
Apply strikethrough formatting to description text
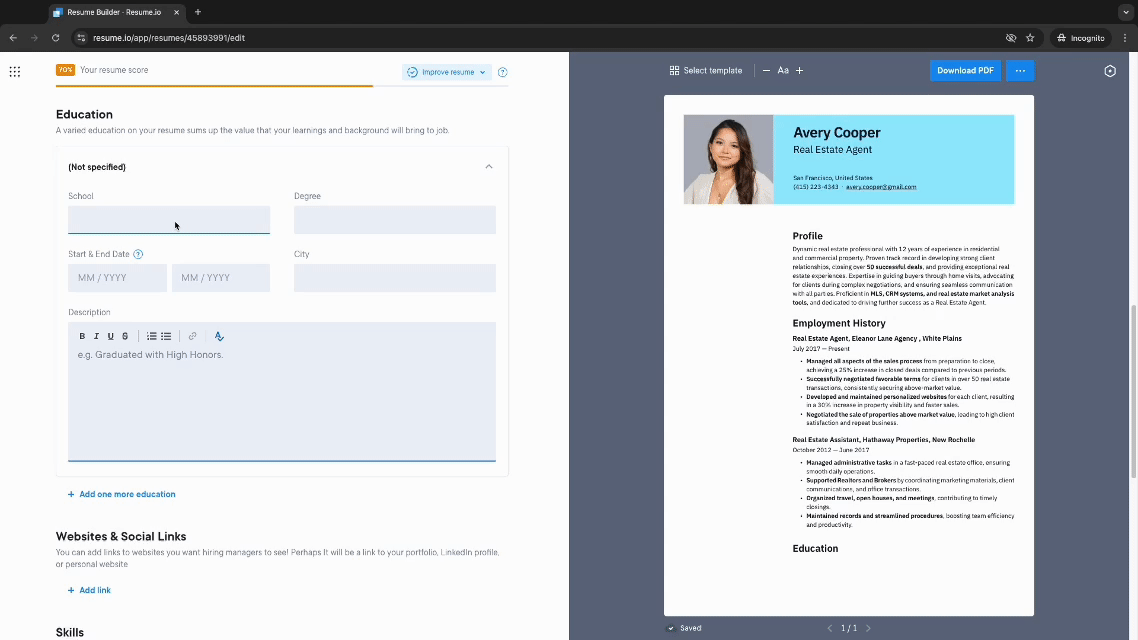[x=124, y=335]
